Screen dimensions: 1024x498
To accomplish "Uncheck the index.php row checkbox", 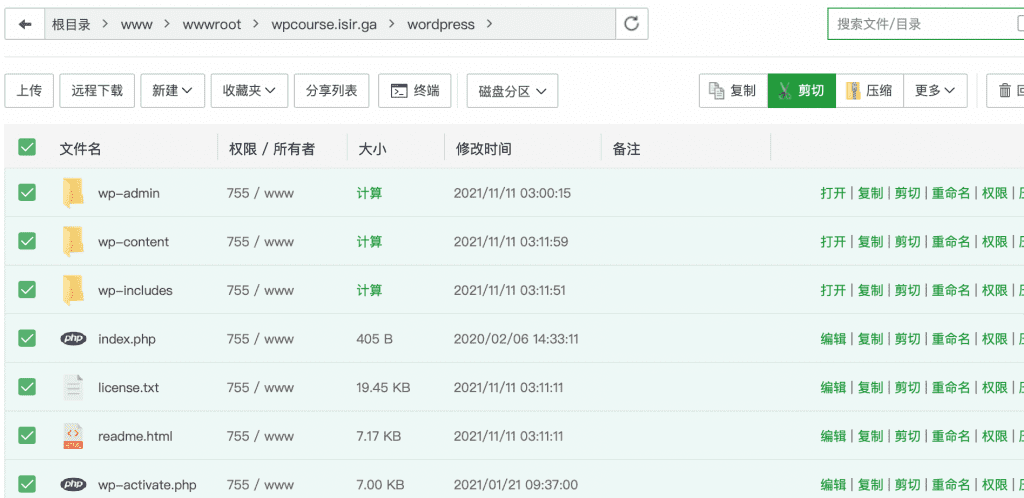I will 27,338.
